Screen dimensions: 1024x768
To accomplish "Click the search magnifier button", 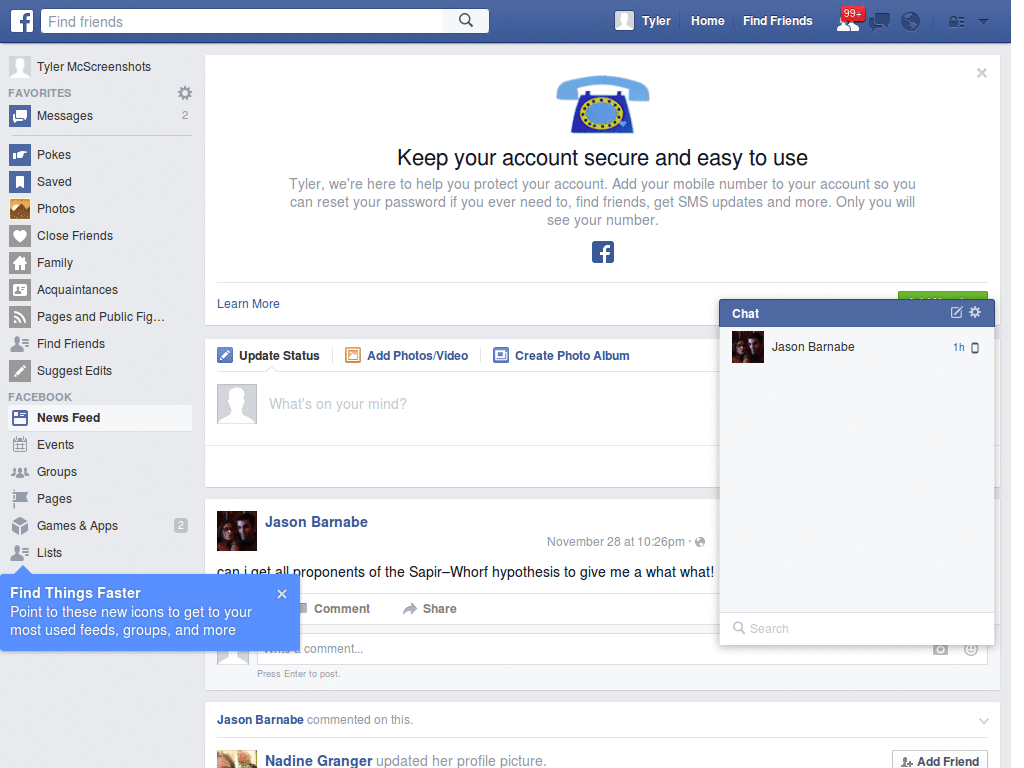I will click(466, 21).
